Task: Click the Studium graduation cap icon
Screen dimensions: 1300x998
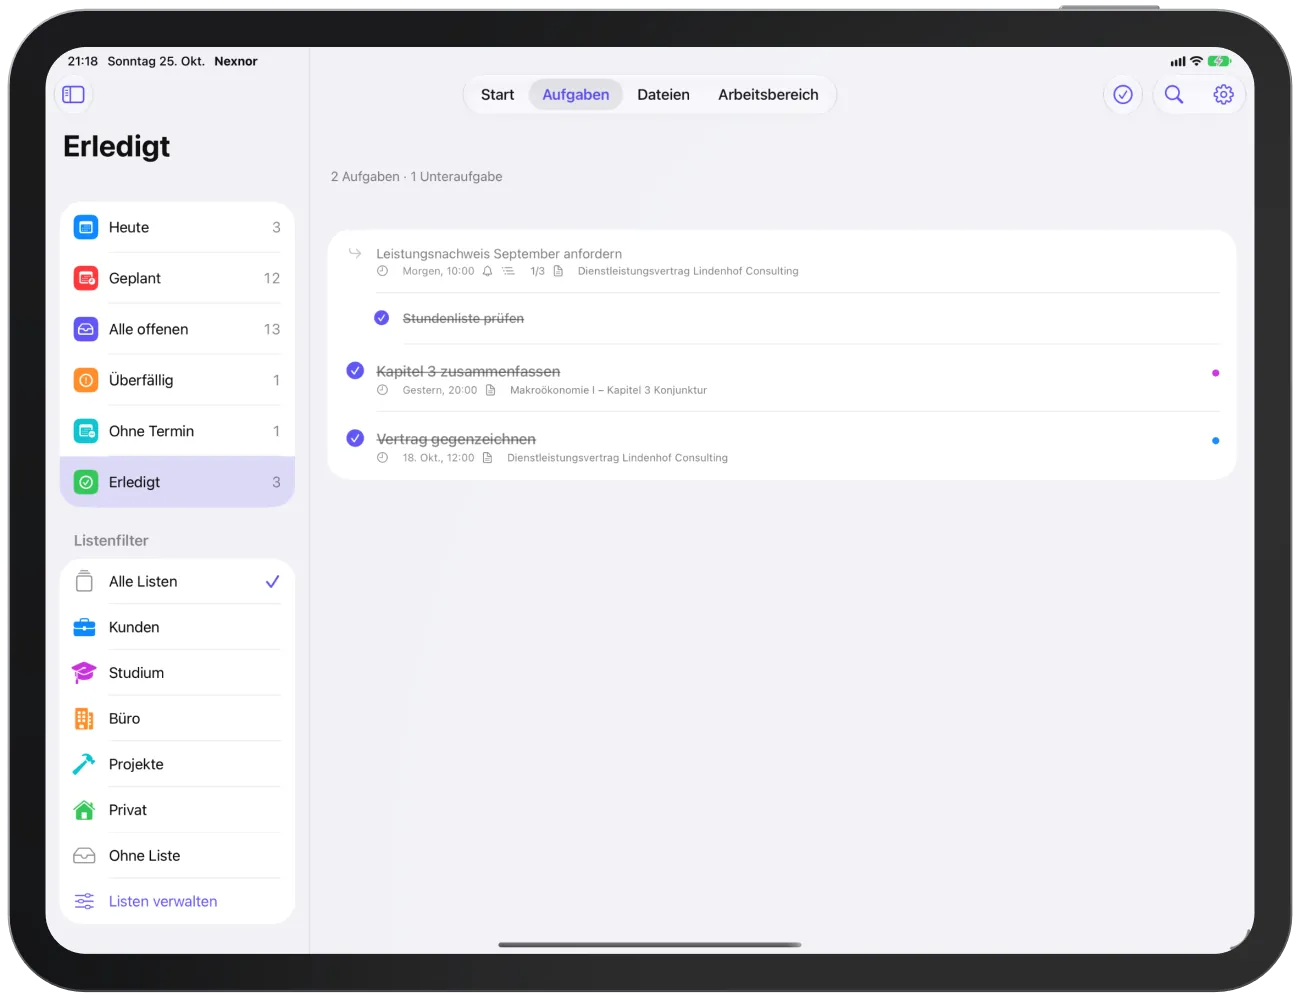Action: (85, 674)
